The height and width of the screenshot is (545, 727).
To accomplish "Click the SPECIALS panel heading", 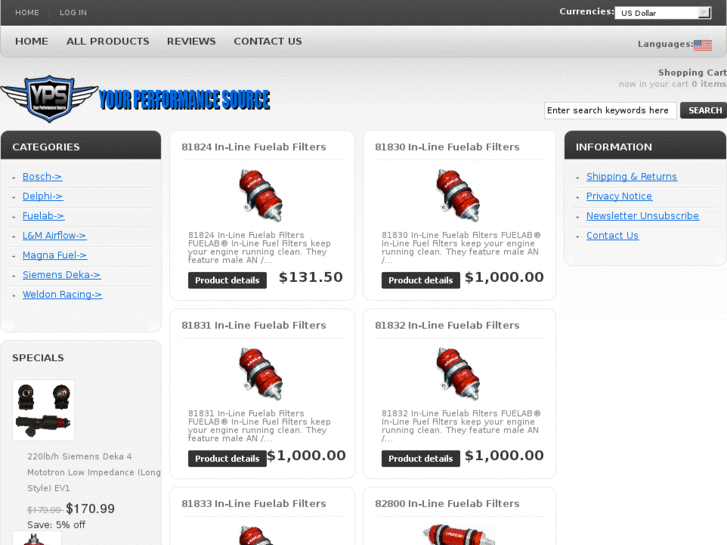I will click(x=38, y=358).
